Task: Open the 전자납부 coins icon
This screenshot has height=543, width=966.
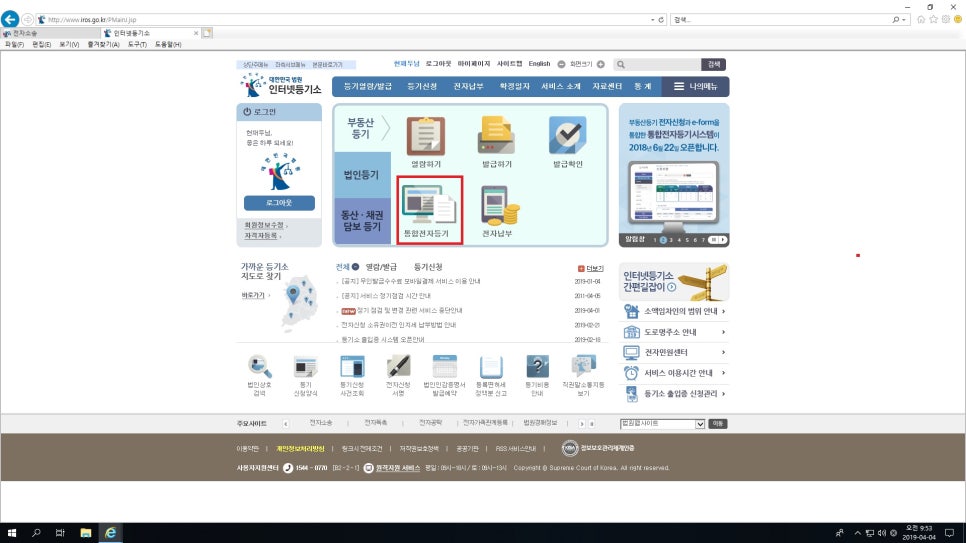Action: coord(500,205)
